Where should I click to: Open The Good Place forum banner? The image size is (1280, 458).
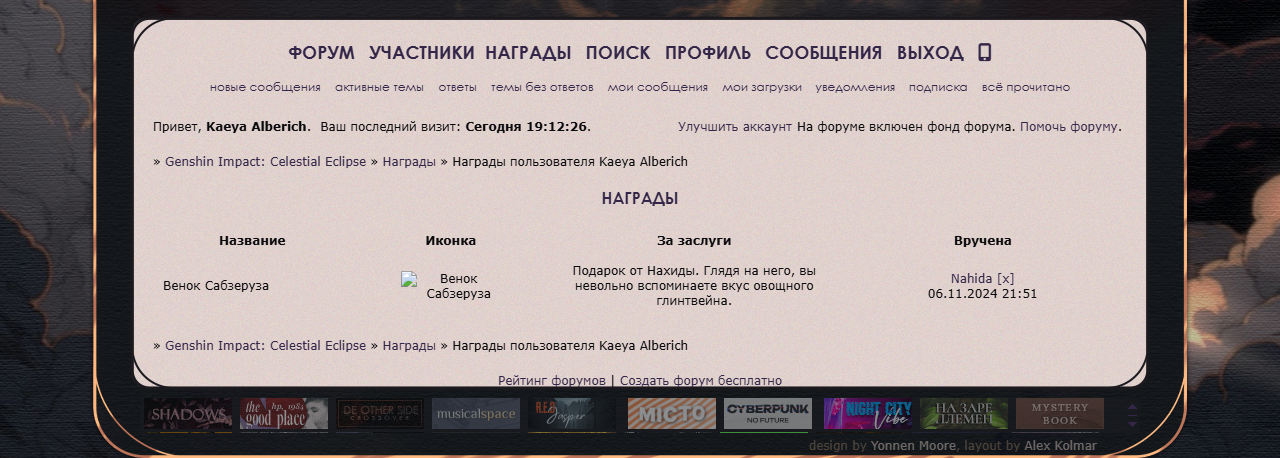(284, 414)
